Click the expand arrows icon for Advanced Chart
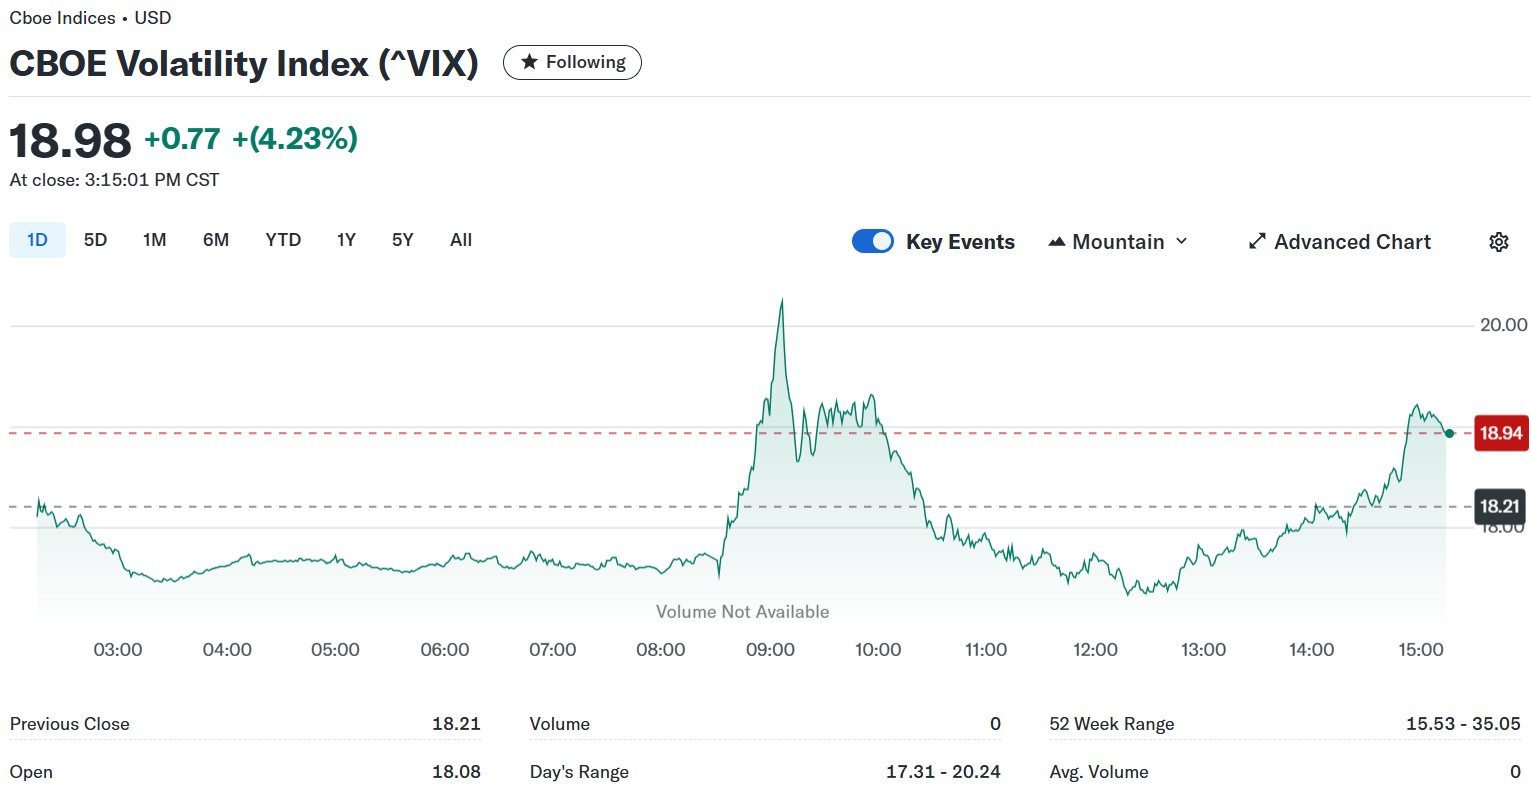 pyautogui.click(x=1257, y=242)
